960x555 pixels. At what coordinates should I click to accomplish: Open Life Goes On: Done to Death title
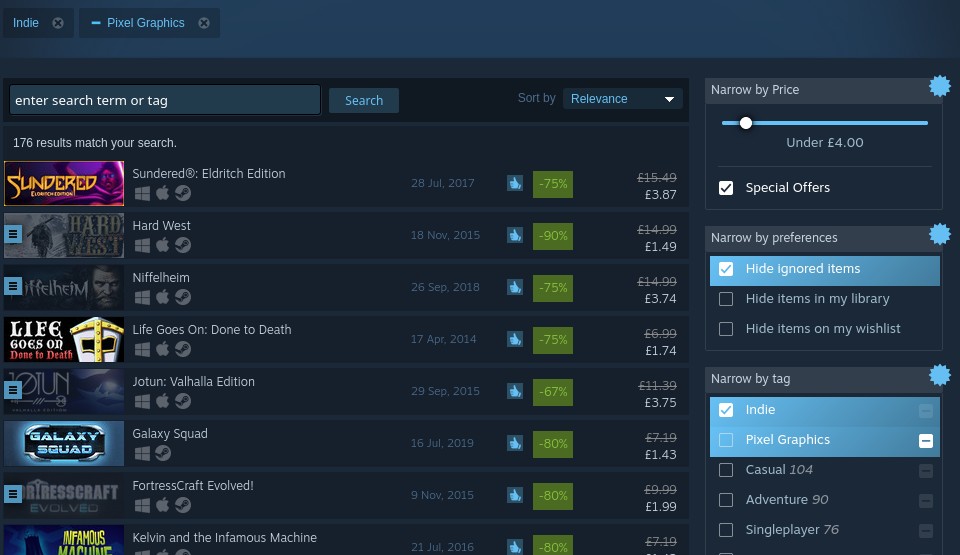click(x=212, y=330)
